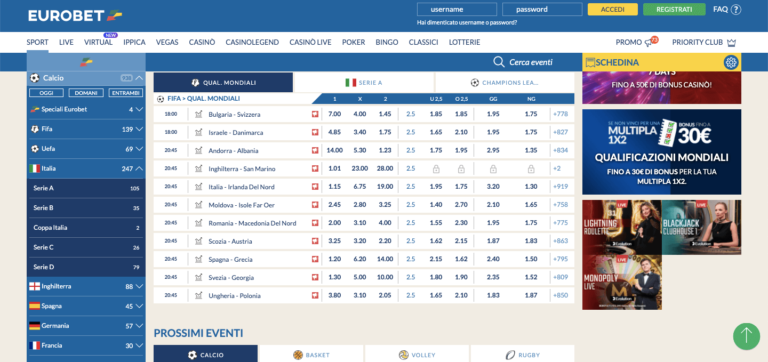Toggle the OGGI filter
Image resolution: width=768 pixels, height=362 pixels.
pyautogui.click(x=47, y=93)
